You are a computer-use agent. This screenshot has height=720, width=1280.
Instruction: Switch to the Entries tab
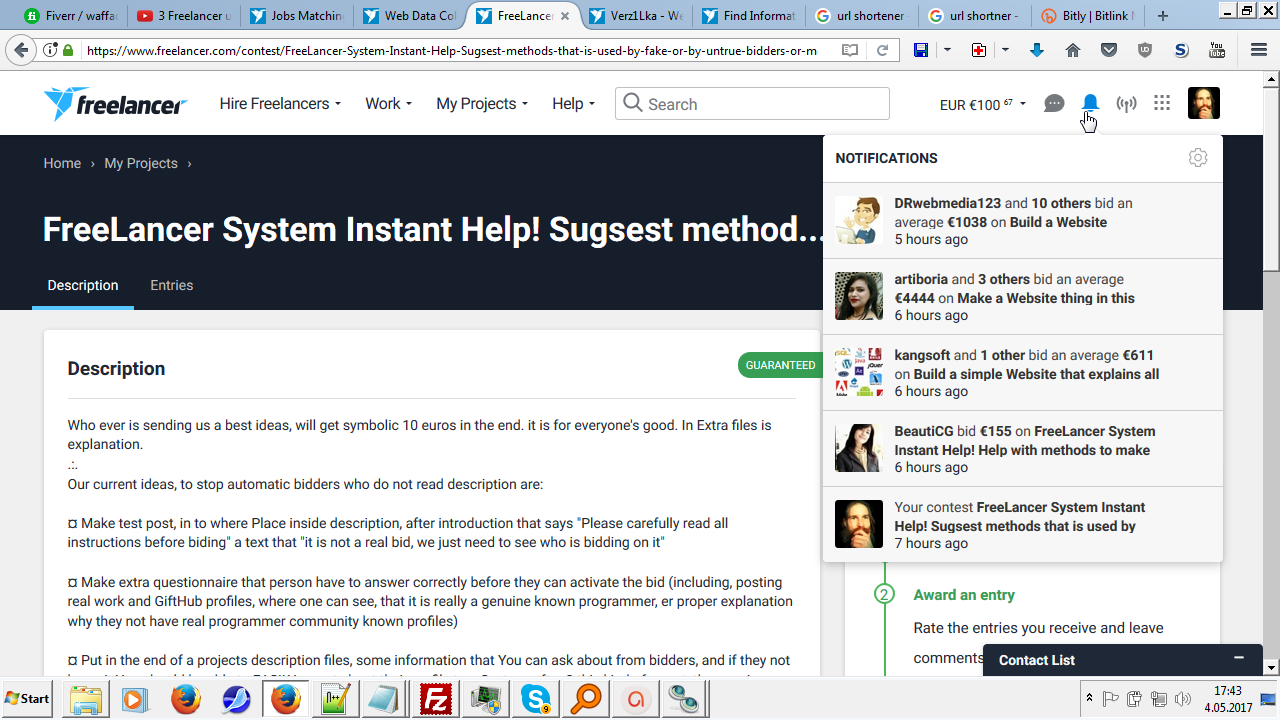pos(171,285)
